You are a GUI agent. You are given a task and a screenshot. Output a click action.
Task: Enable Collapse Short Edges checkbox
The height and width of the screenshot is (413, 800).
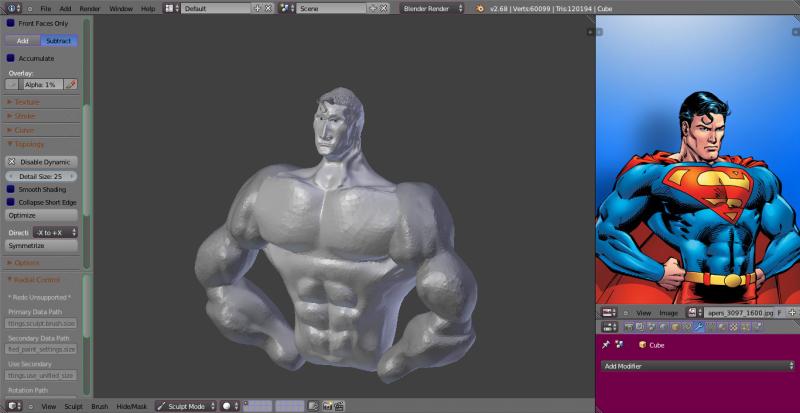[11, 202]
